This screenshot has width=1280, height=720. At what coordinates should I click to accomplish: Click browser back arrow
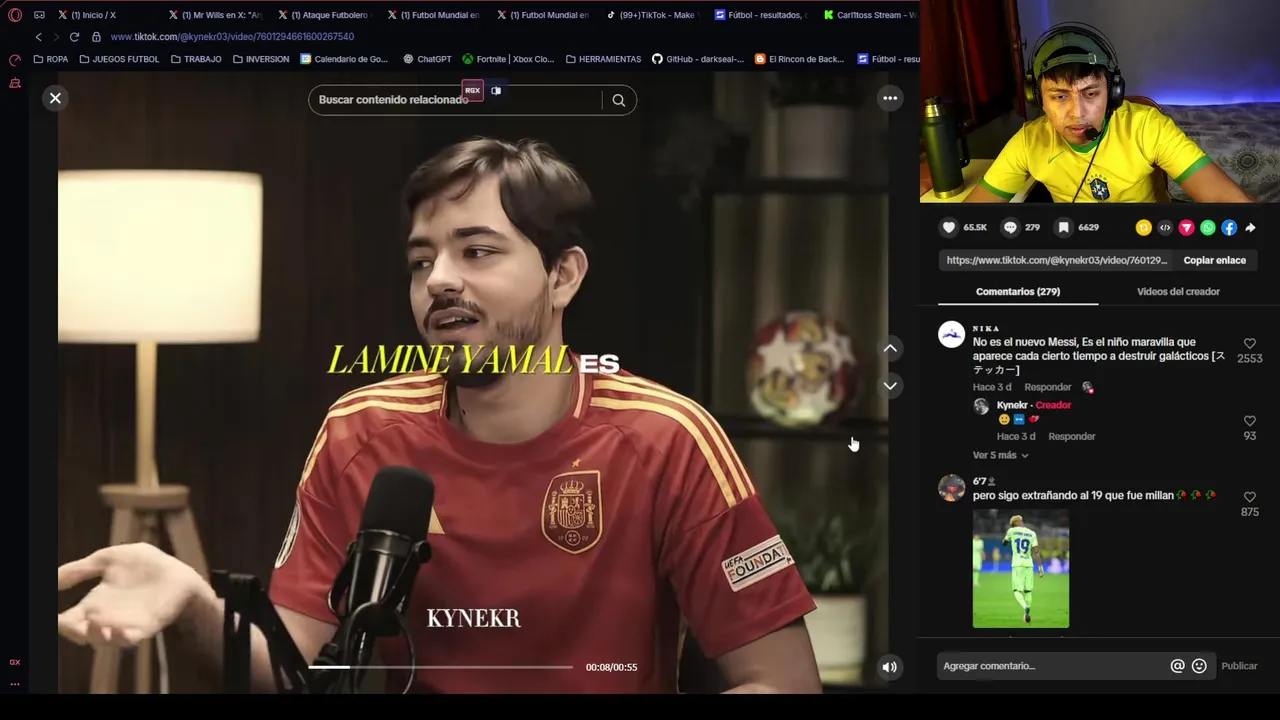coord(38,37)
